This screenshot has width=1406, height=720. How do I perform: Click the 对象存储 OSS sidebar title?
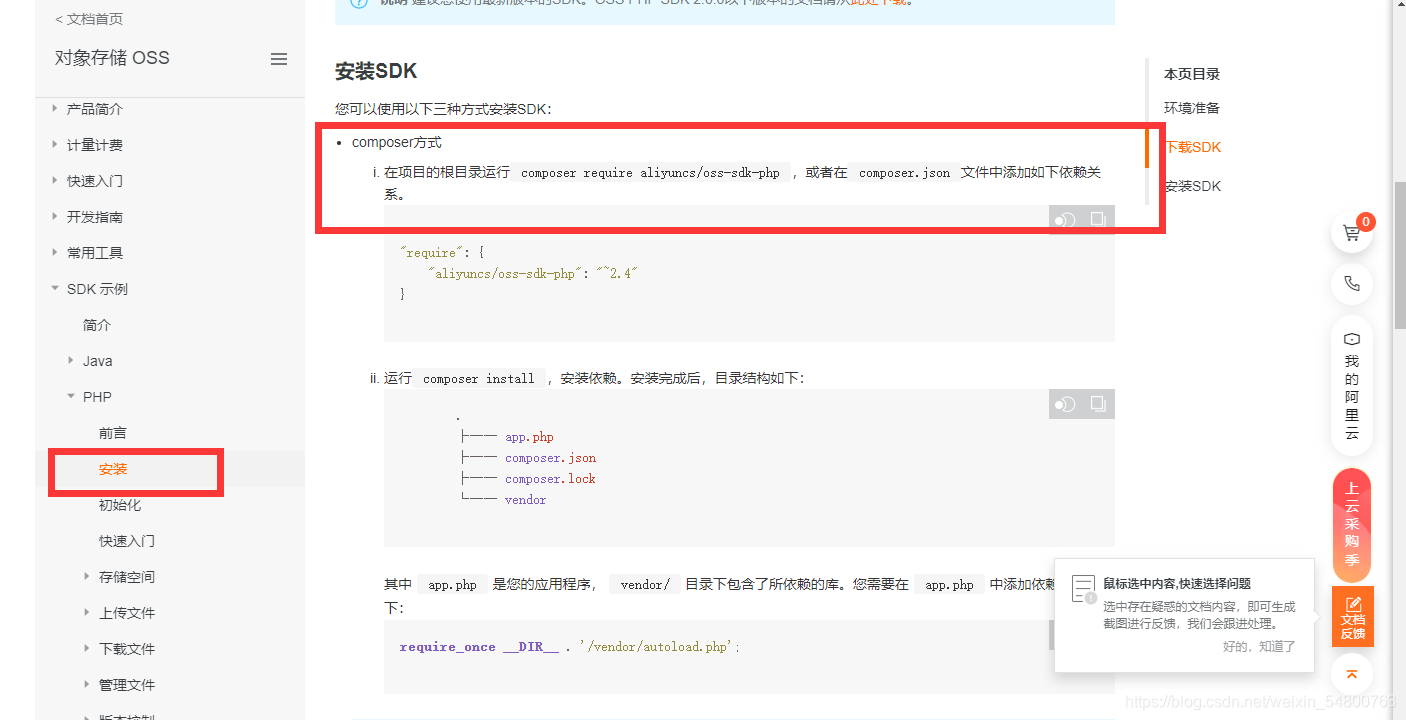click(x=112, y=58)
